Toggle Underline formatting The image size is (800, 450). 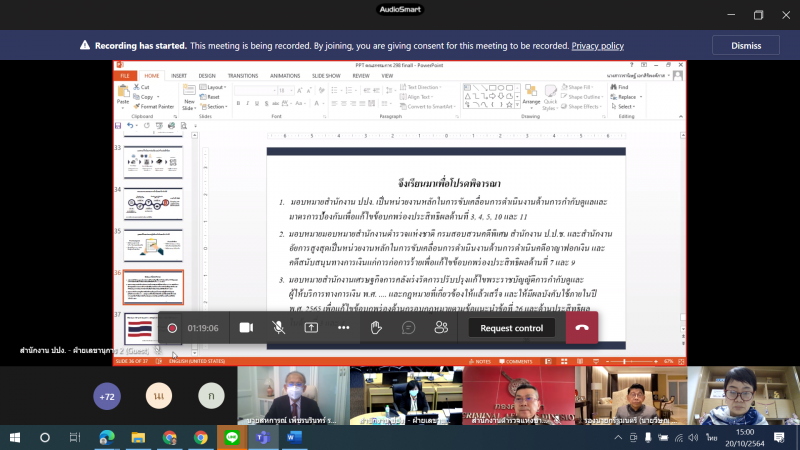pos(257,104)
